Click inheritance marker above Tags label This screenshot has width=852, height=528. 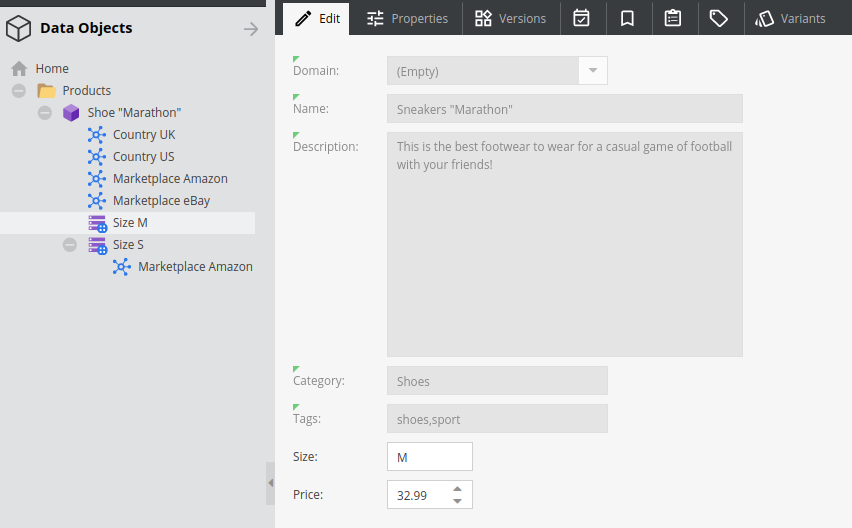[x=296, y=407]
